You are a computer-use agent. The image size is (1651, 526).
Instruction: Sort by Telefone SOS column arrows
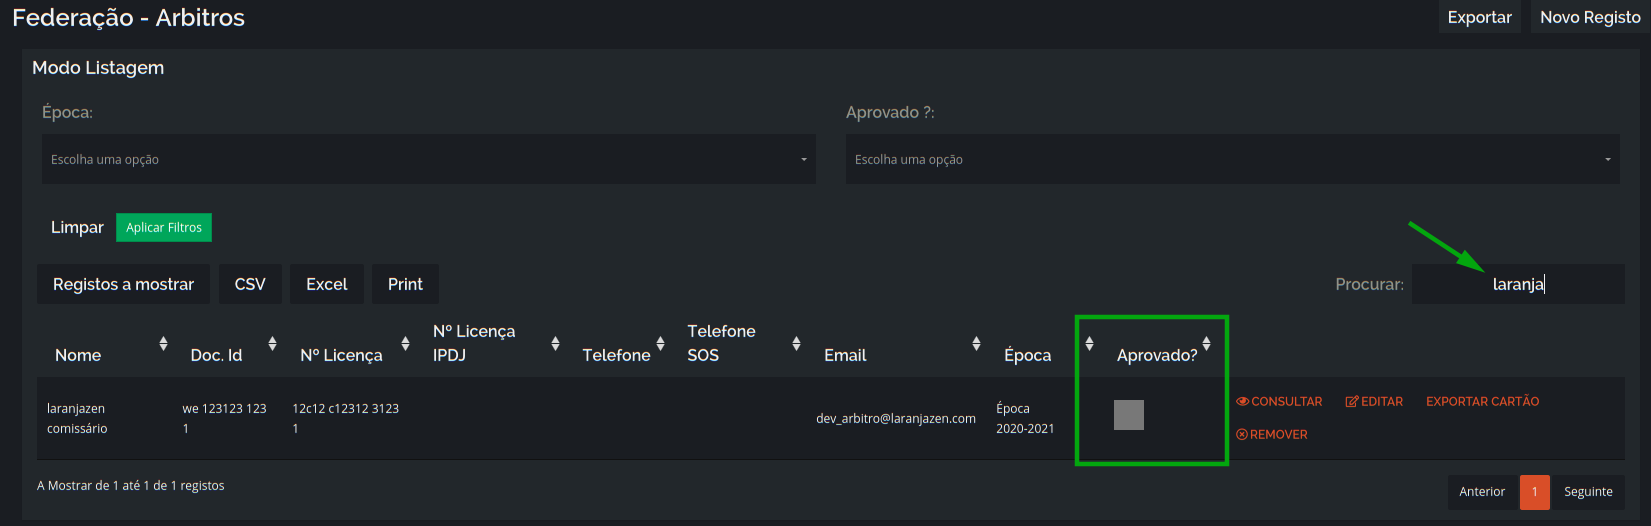pos(796,344)
